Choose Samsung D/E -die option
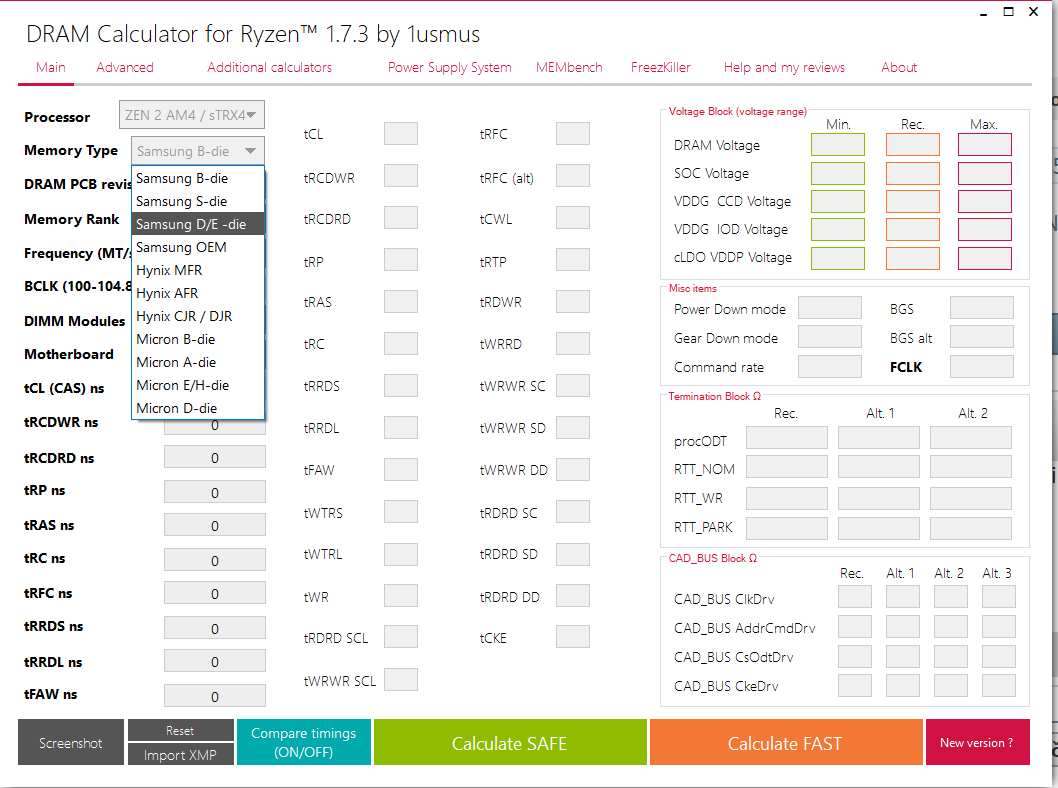Screen dimensions: 1058x788 [x=198, y=224]
